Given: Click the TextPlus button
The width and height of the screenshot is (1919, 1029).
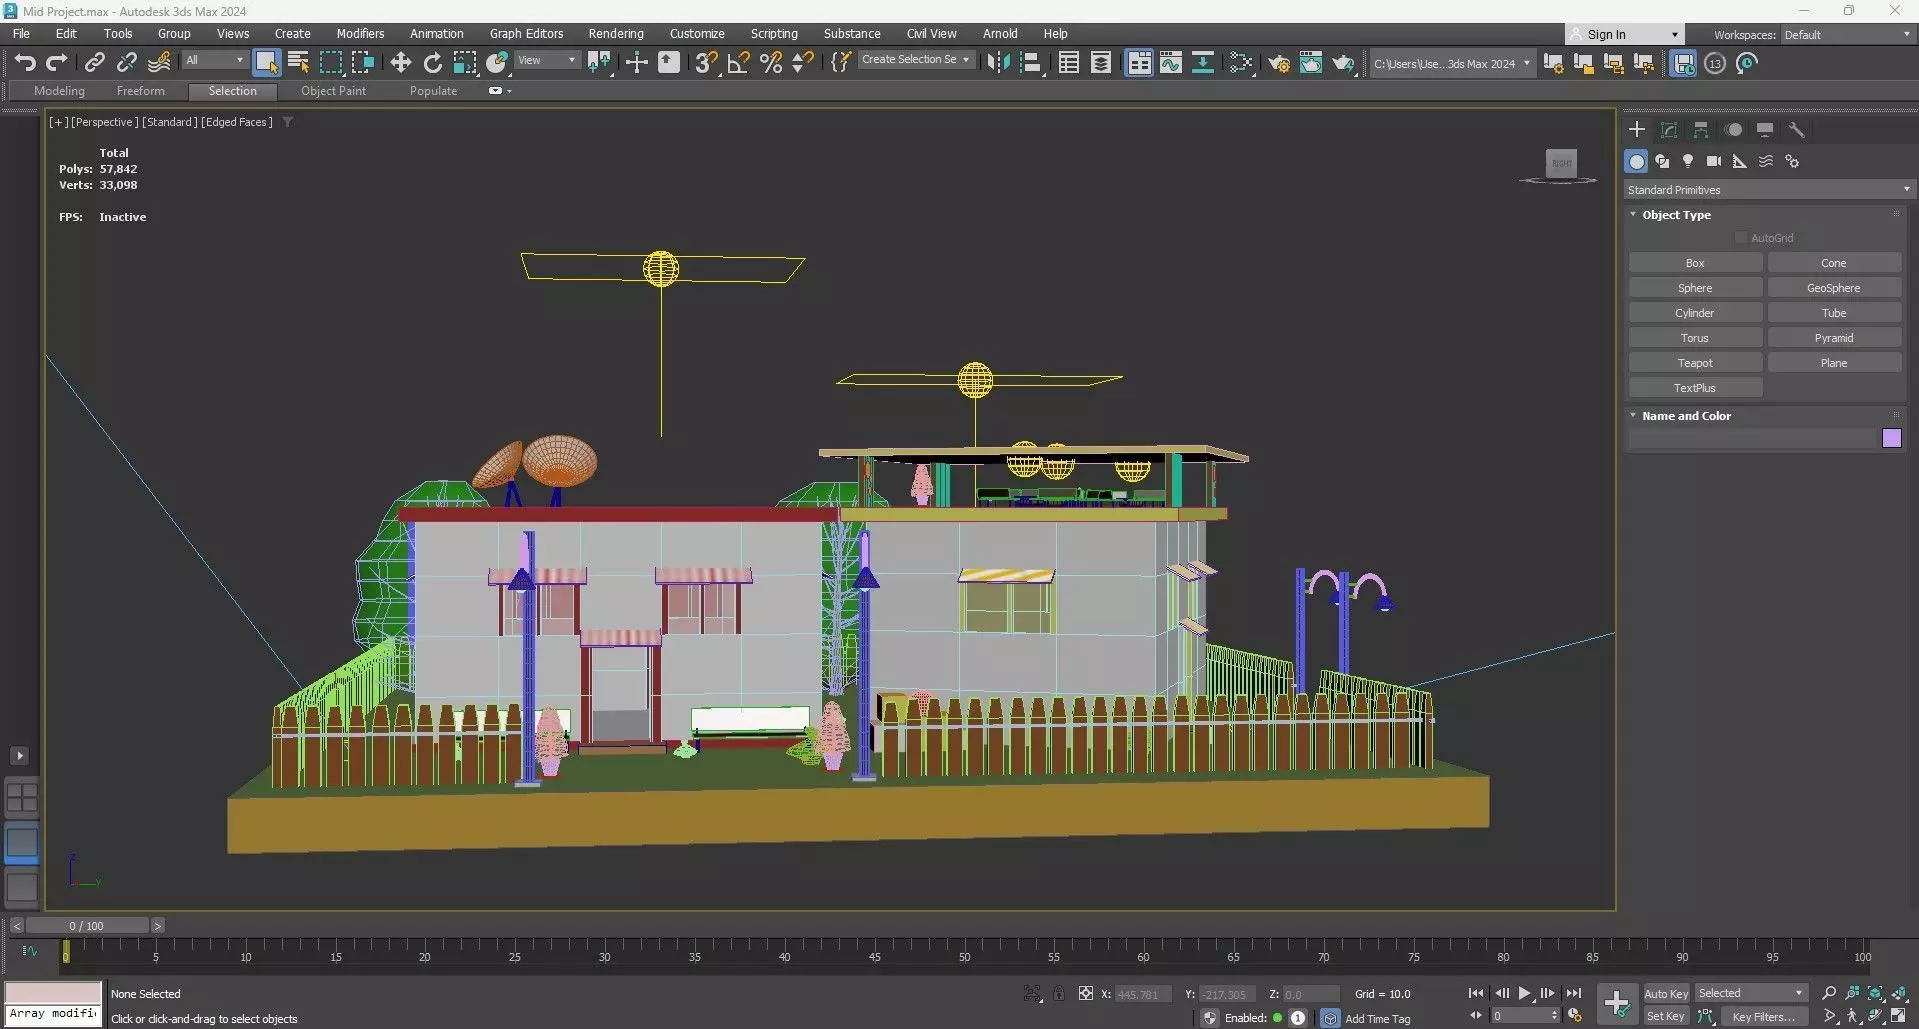Looking at the screenshot, I should tap(1695, 388).
